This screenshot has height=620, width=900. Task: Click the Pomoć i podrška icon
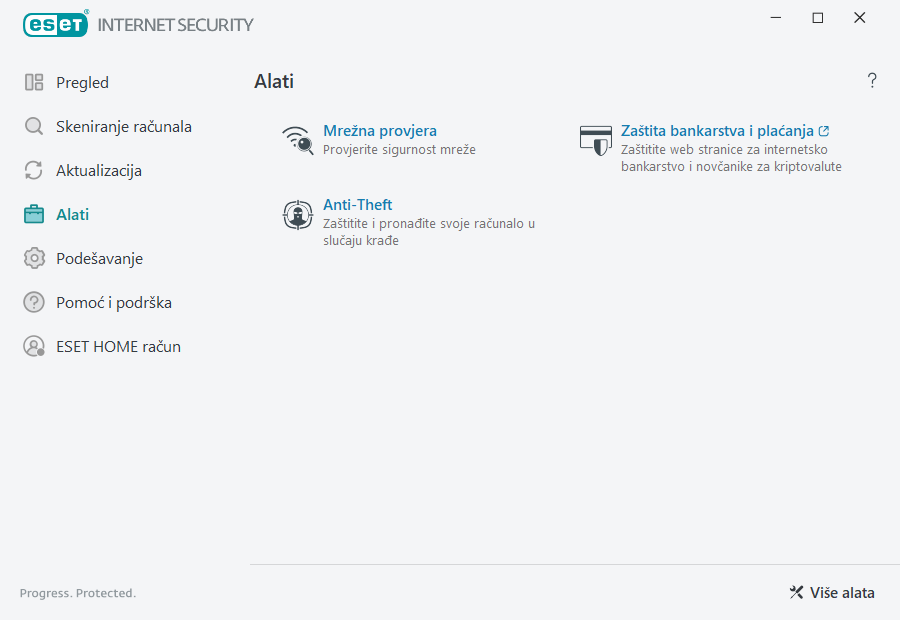coord(34,302)
